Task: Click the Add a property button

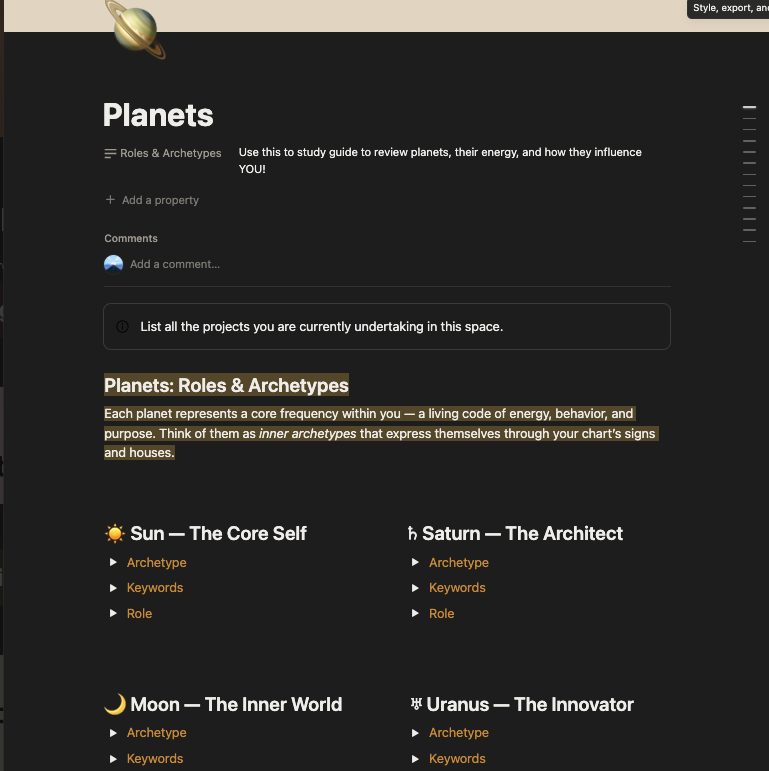Action: tap(160, 200)
